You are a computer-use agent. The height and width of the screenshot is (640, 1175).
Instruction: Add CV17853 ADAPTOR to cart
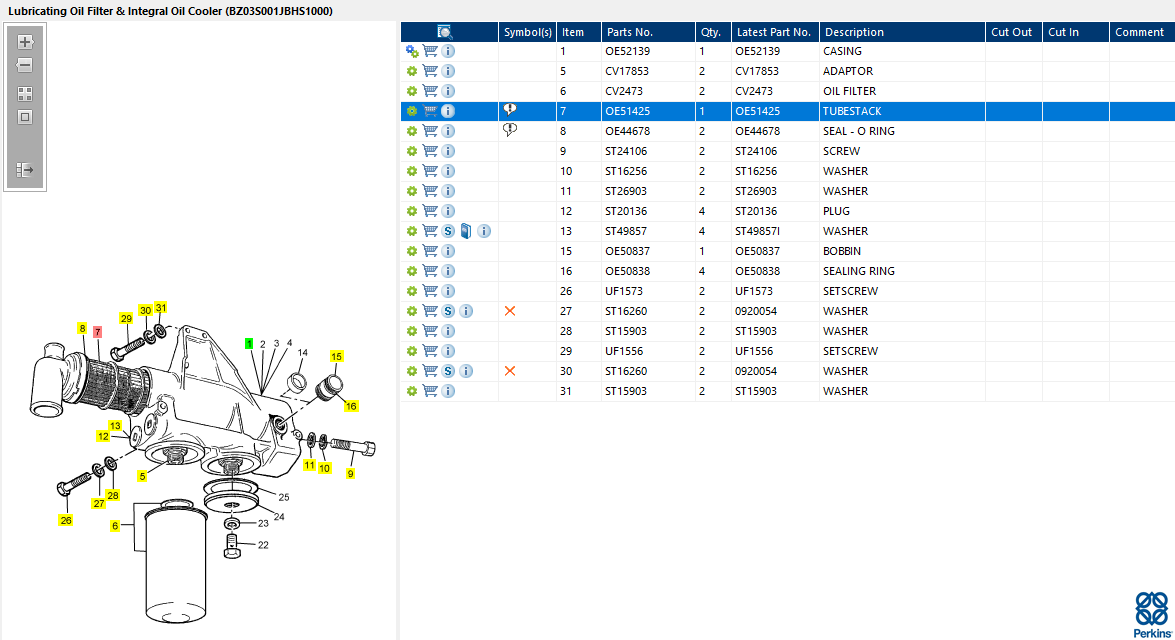point(430,71)
